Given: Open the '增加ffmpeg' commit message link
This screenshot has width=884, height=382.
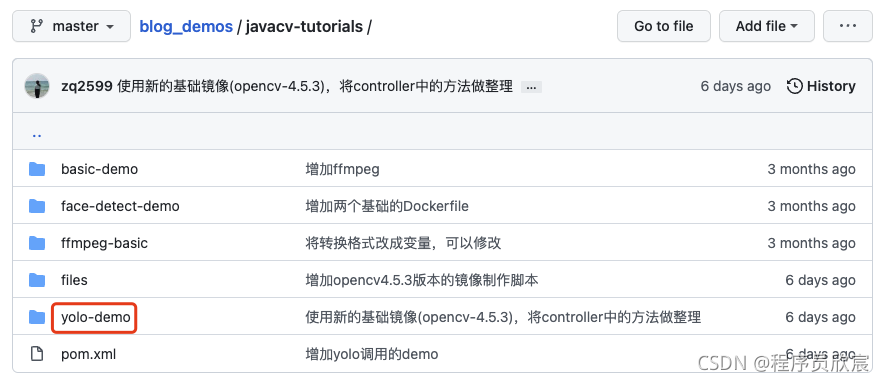Looking at the screenshot, I should [x=342, y=169].
